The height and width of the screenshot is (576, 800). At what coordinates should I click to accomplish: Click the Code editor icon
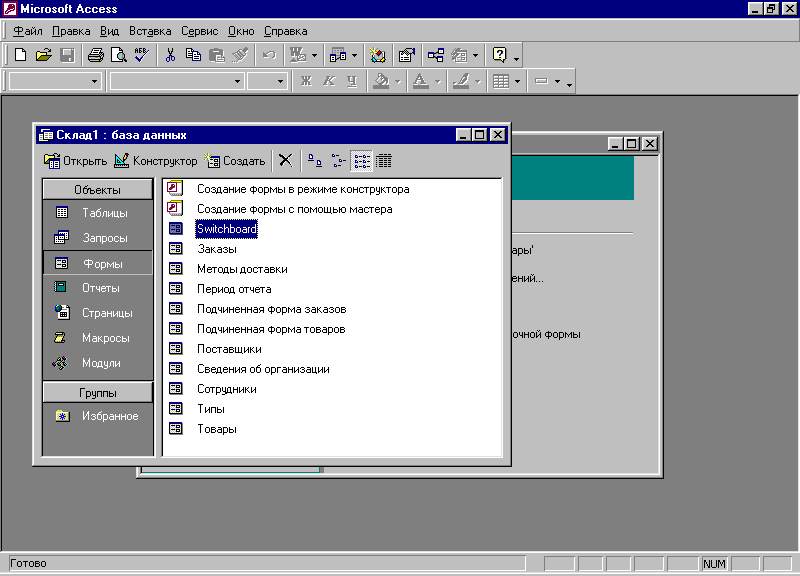pyautogui.click(x=378, y=55)
